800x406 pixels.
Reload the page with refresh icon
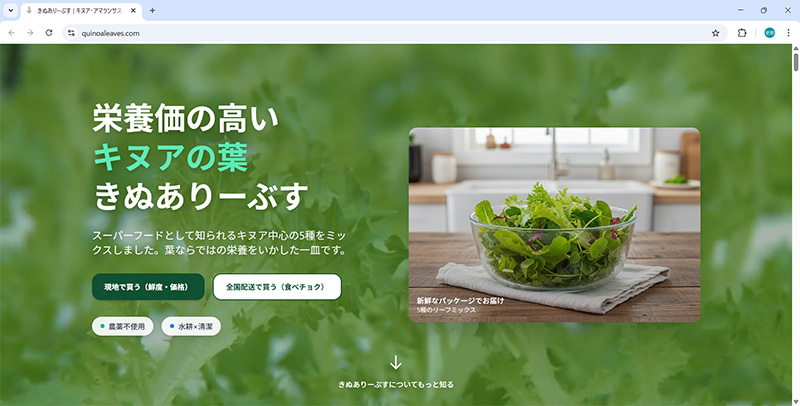tap(49, 33)
